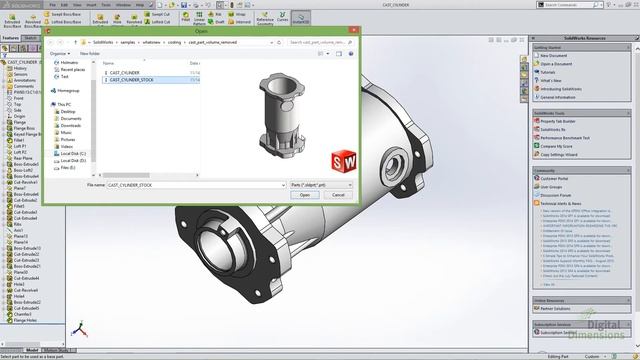Select CAST_CYLINDER file in list
This screenshot has width=640, height=360.
pyautogui.click(x=124, y=73)
